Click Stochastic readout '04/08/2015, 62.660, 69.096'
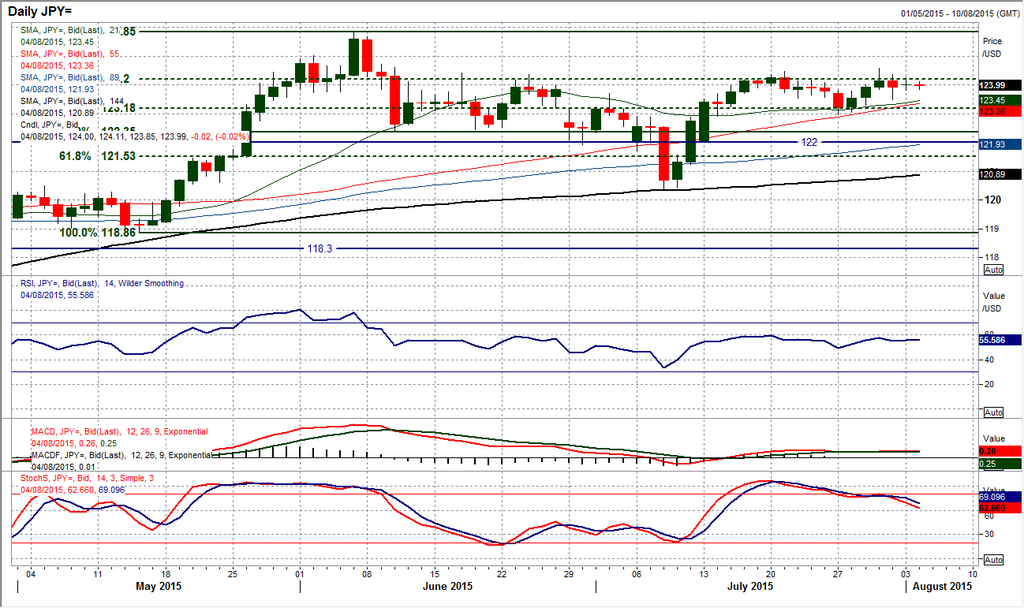 (72, 490)
